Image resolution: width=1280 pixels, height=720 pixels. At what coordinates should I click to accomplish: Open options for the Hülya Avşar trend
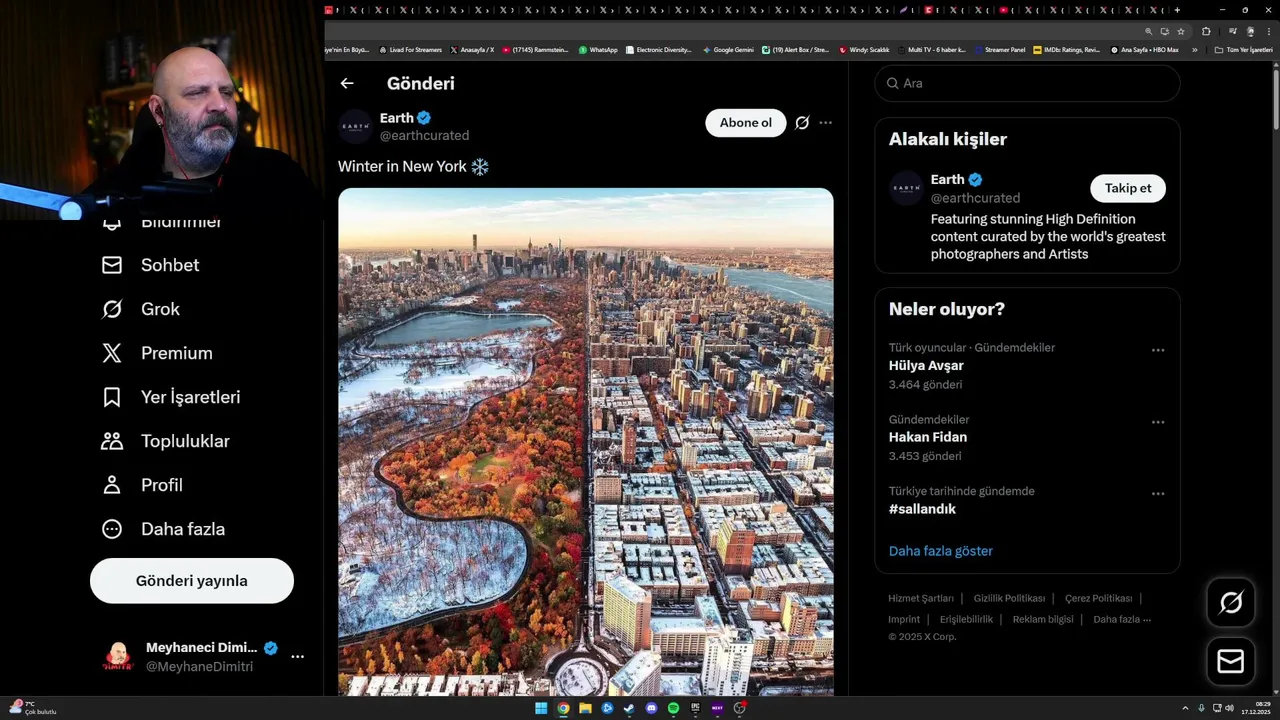(1158, 350)
